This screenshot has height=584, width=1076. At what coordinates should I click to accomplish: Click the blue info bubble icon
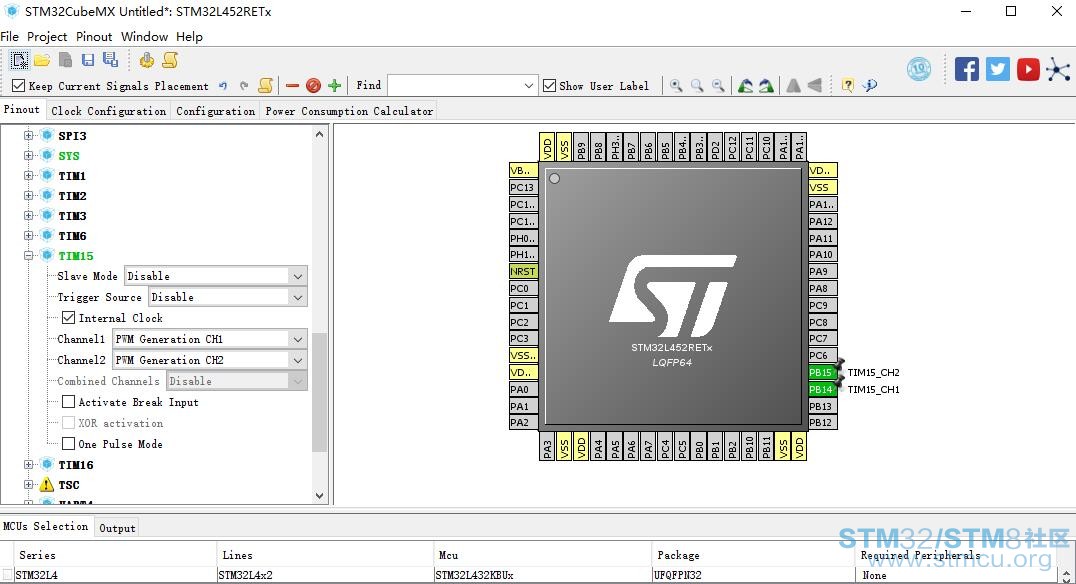click(870, 86)
